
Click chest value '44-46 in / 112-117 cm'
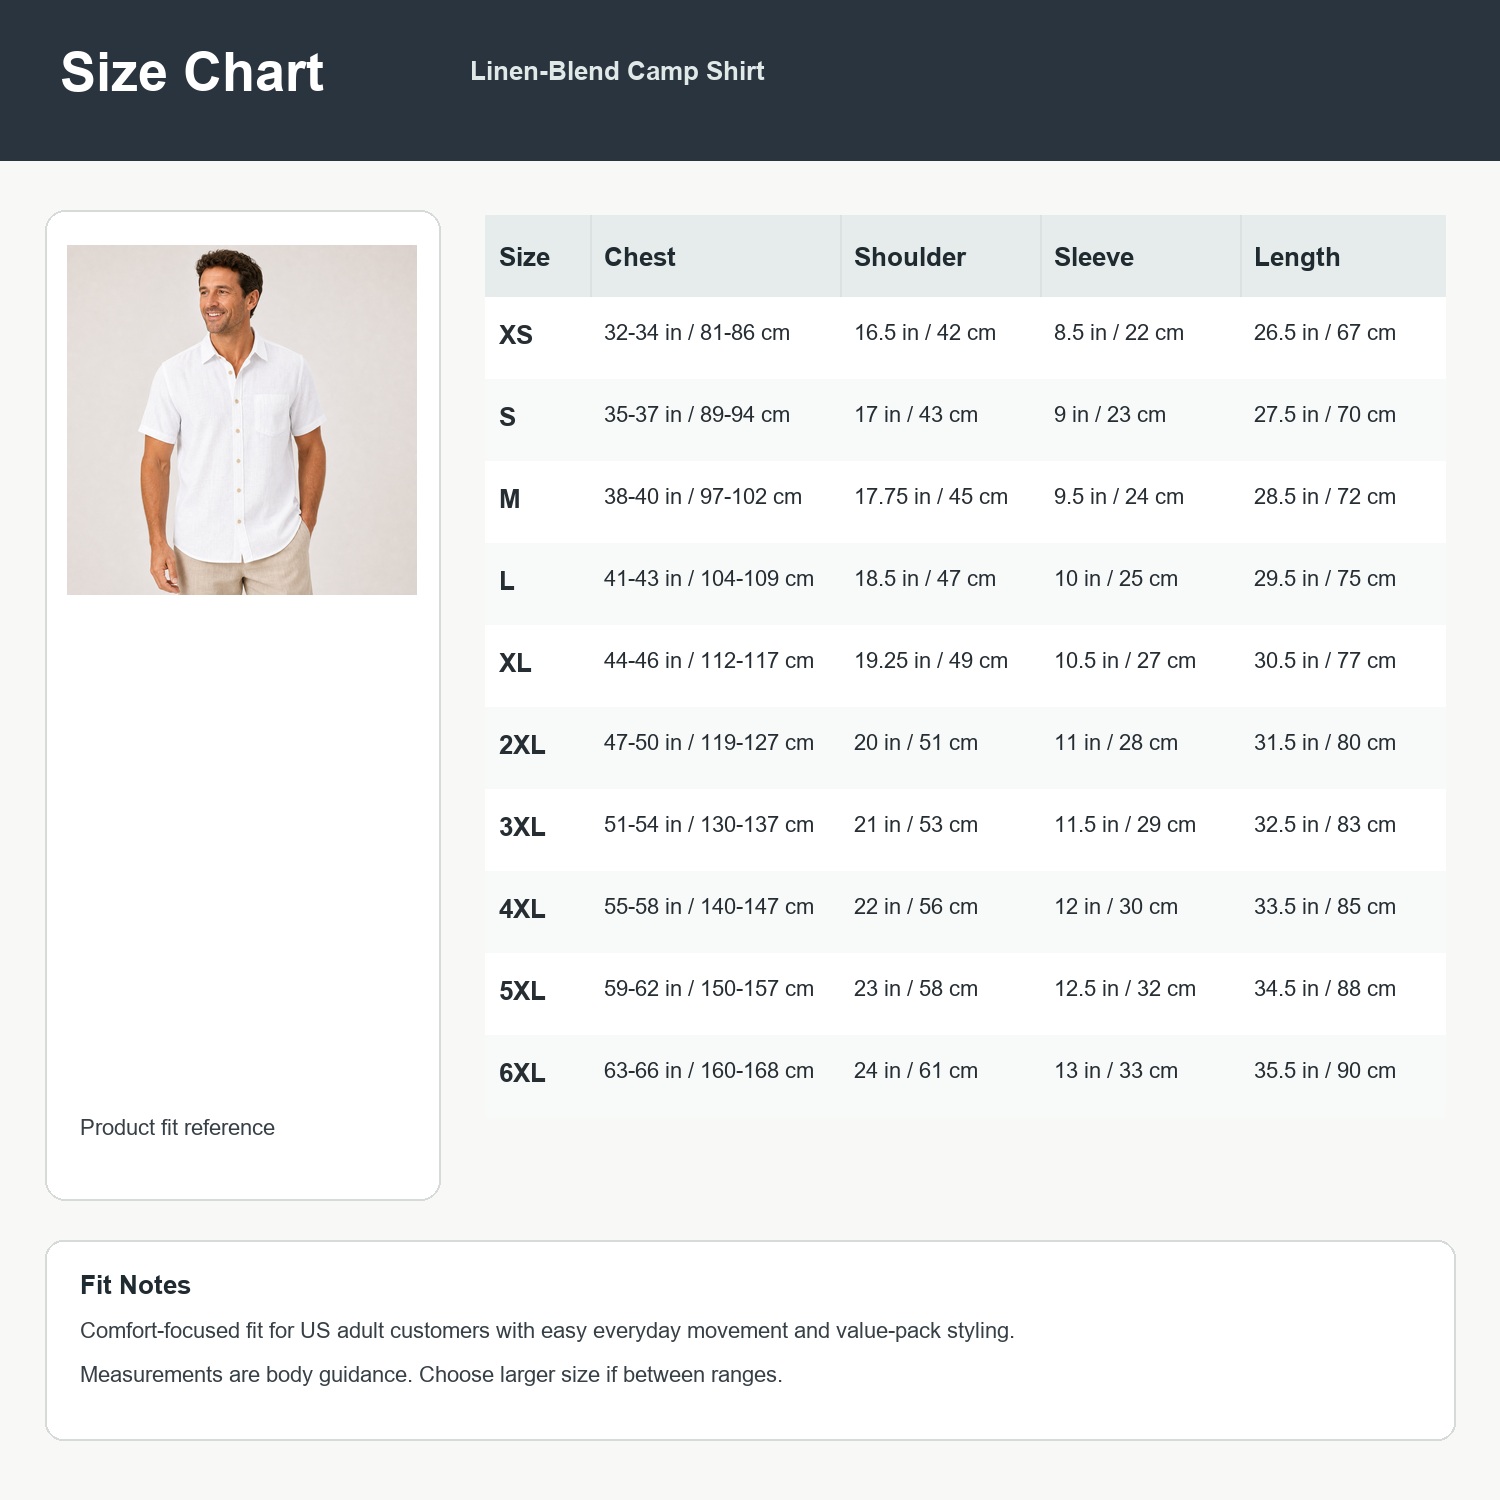(x=709, y=661)
